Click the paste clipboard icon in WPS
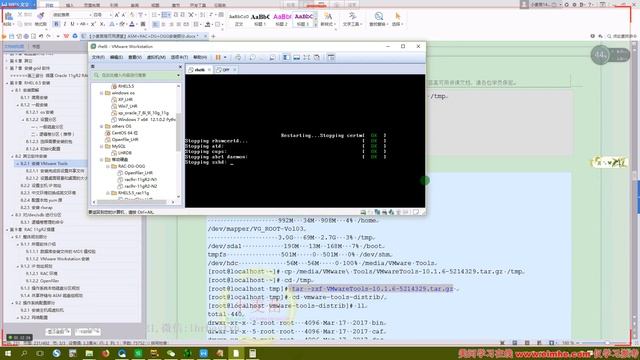Screen dimensions: 640x360 pyautogui.click(x=9, y=16)
